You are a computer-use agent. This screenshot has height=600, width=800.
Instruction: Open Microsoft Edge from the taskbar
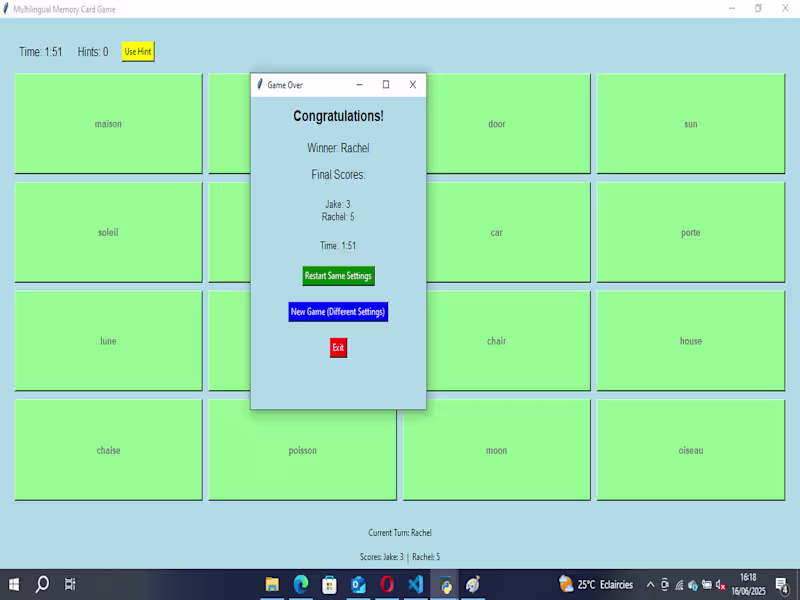[x=300, y=584]
